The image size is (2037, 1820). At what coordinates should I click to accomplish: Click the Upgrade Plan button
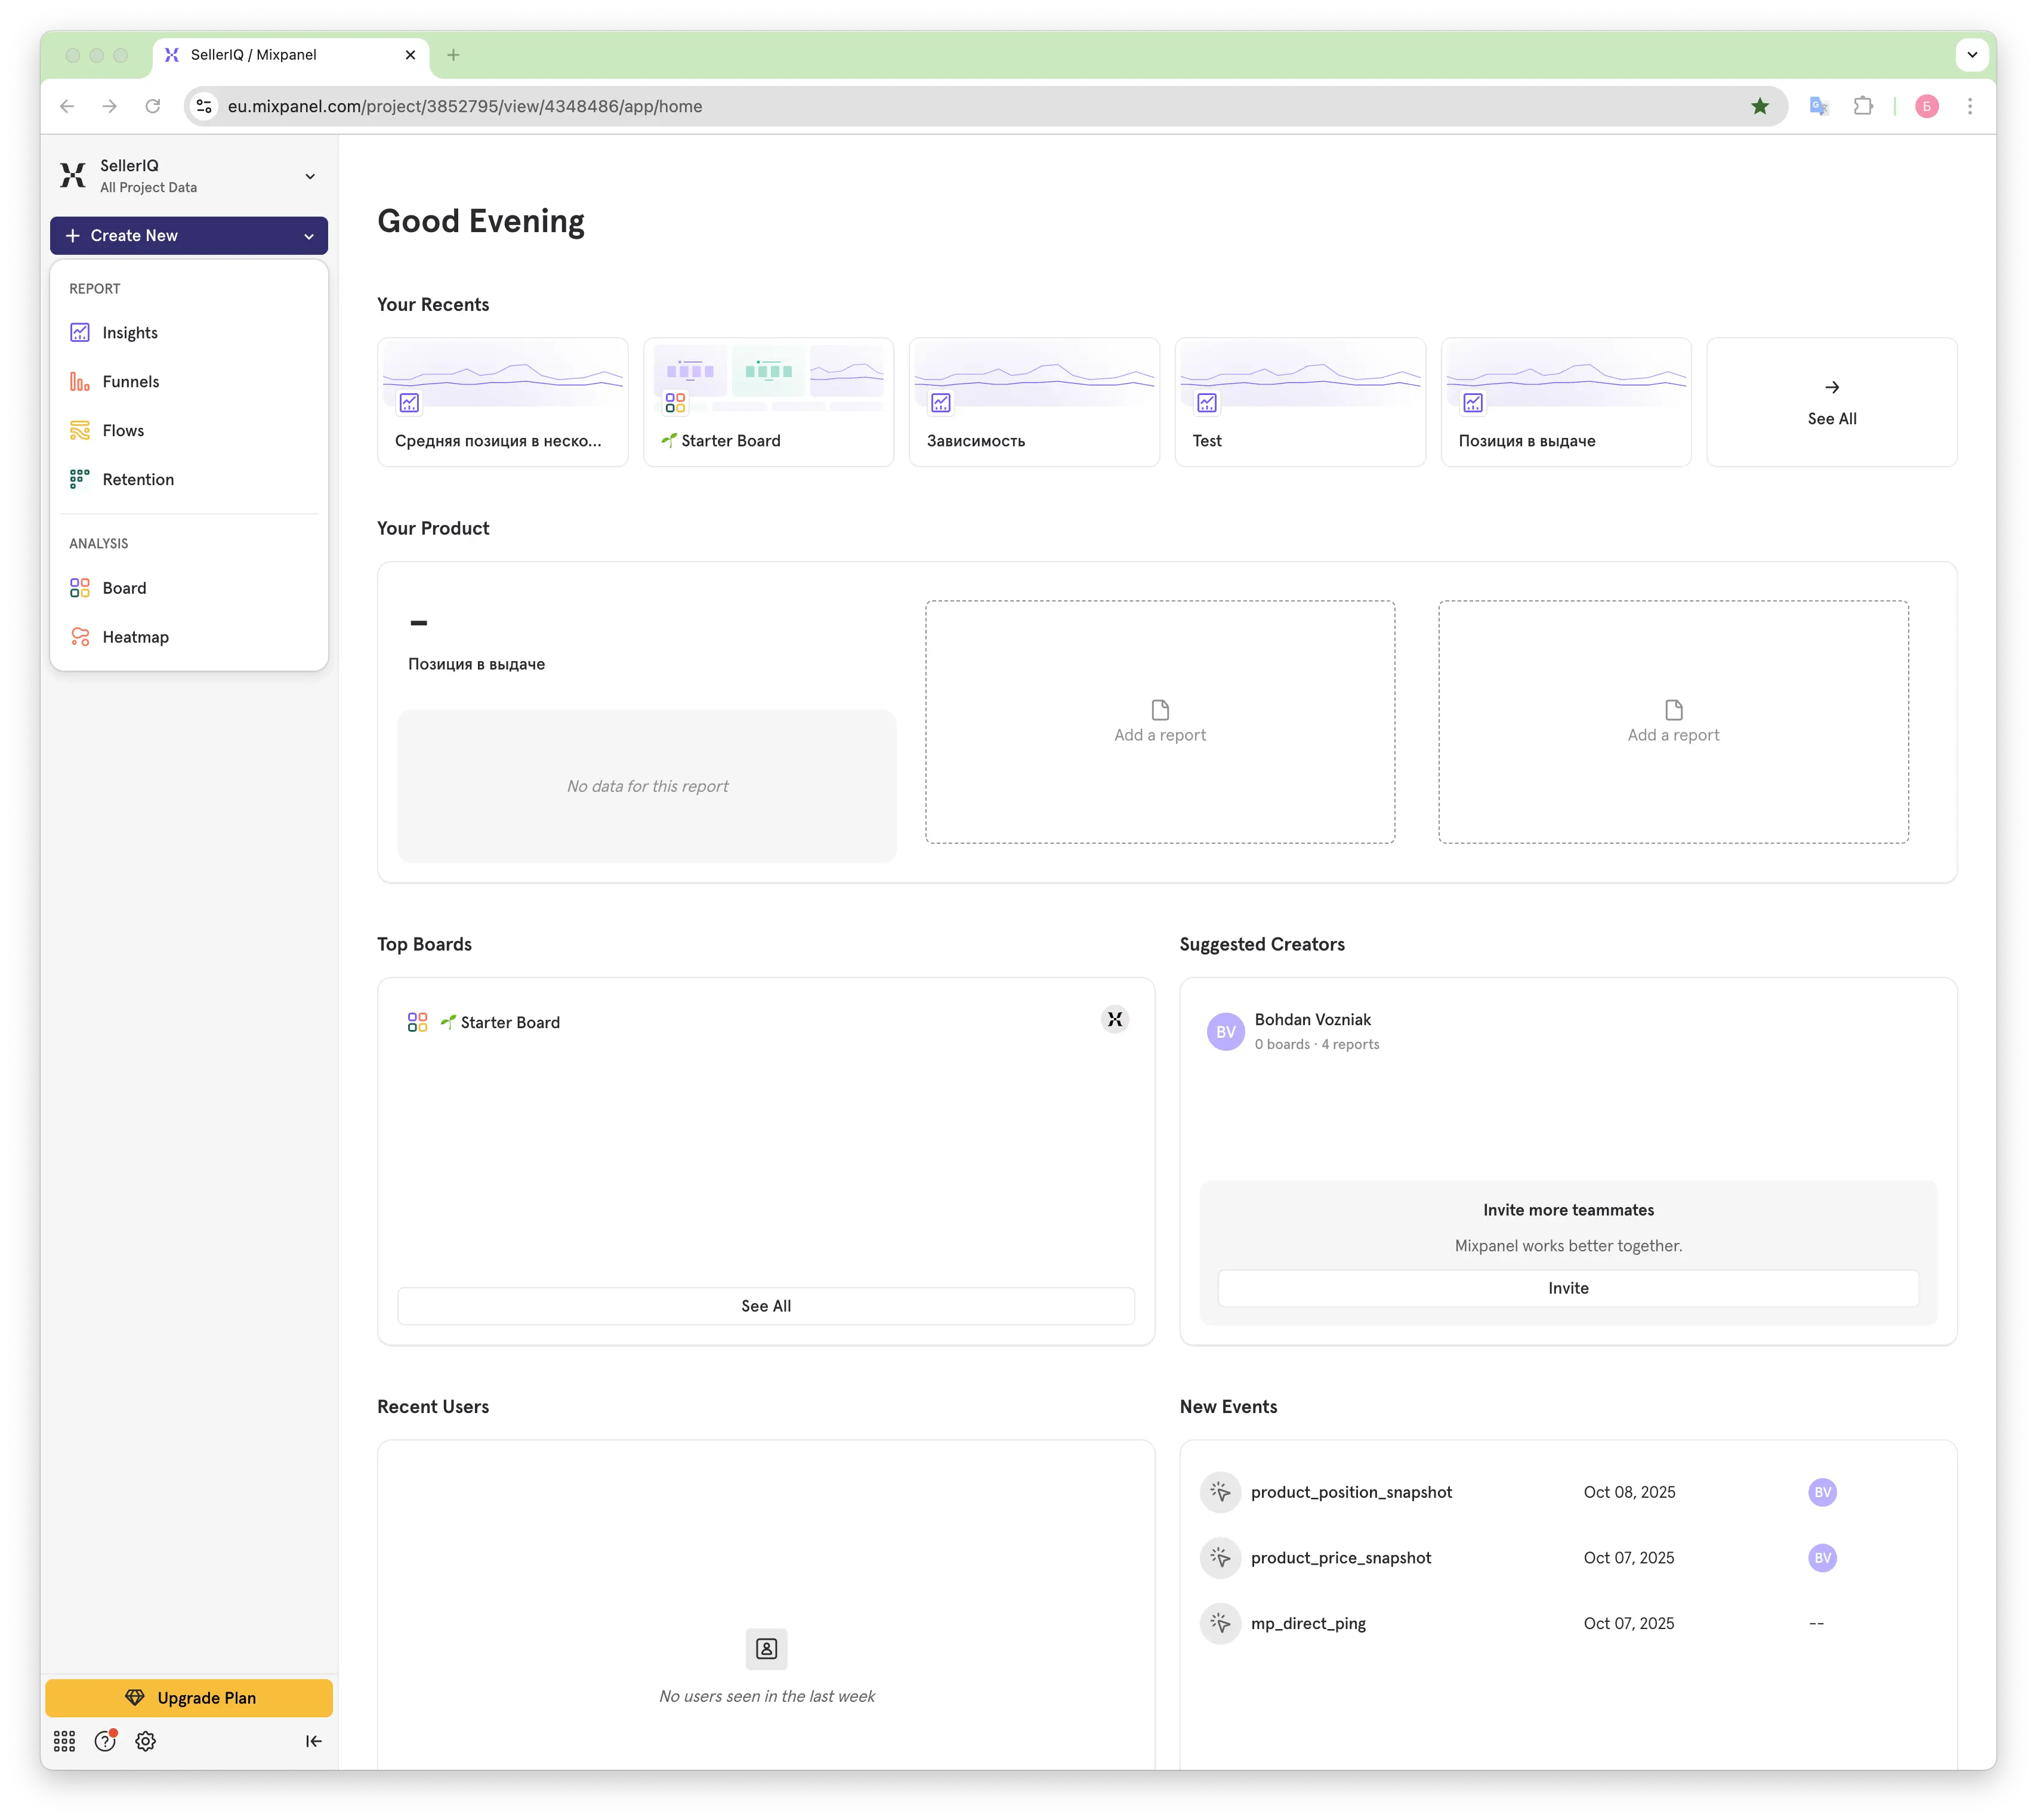coord(189,1698)
